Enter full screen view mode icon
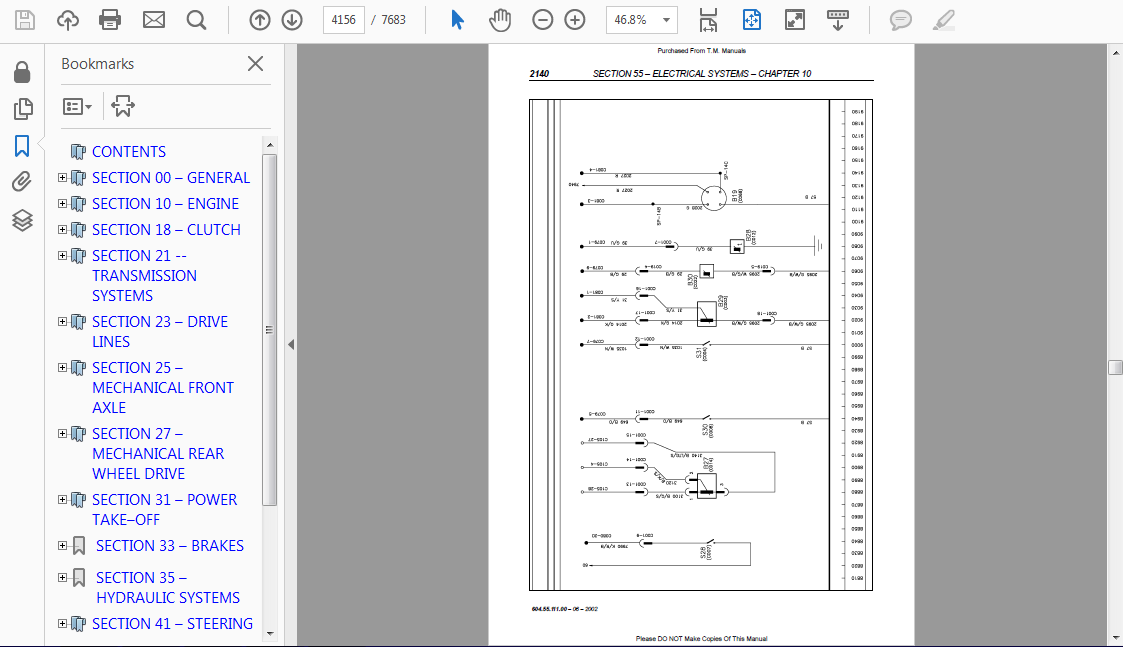This screenshot has height=647, width=1123. click(795, 20)
